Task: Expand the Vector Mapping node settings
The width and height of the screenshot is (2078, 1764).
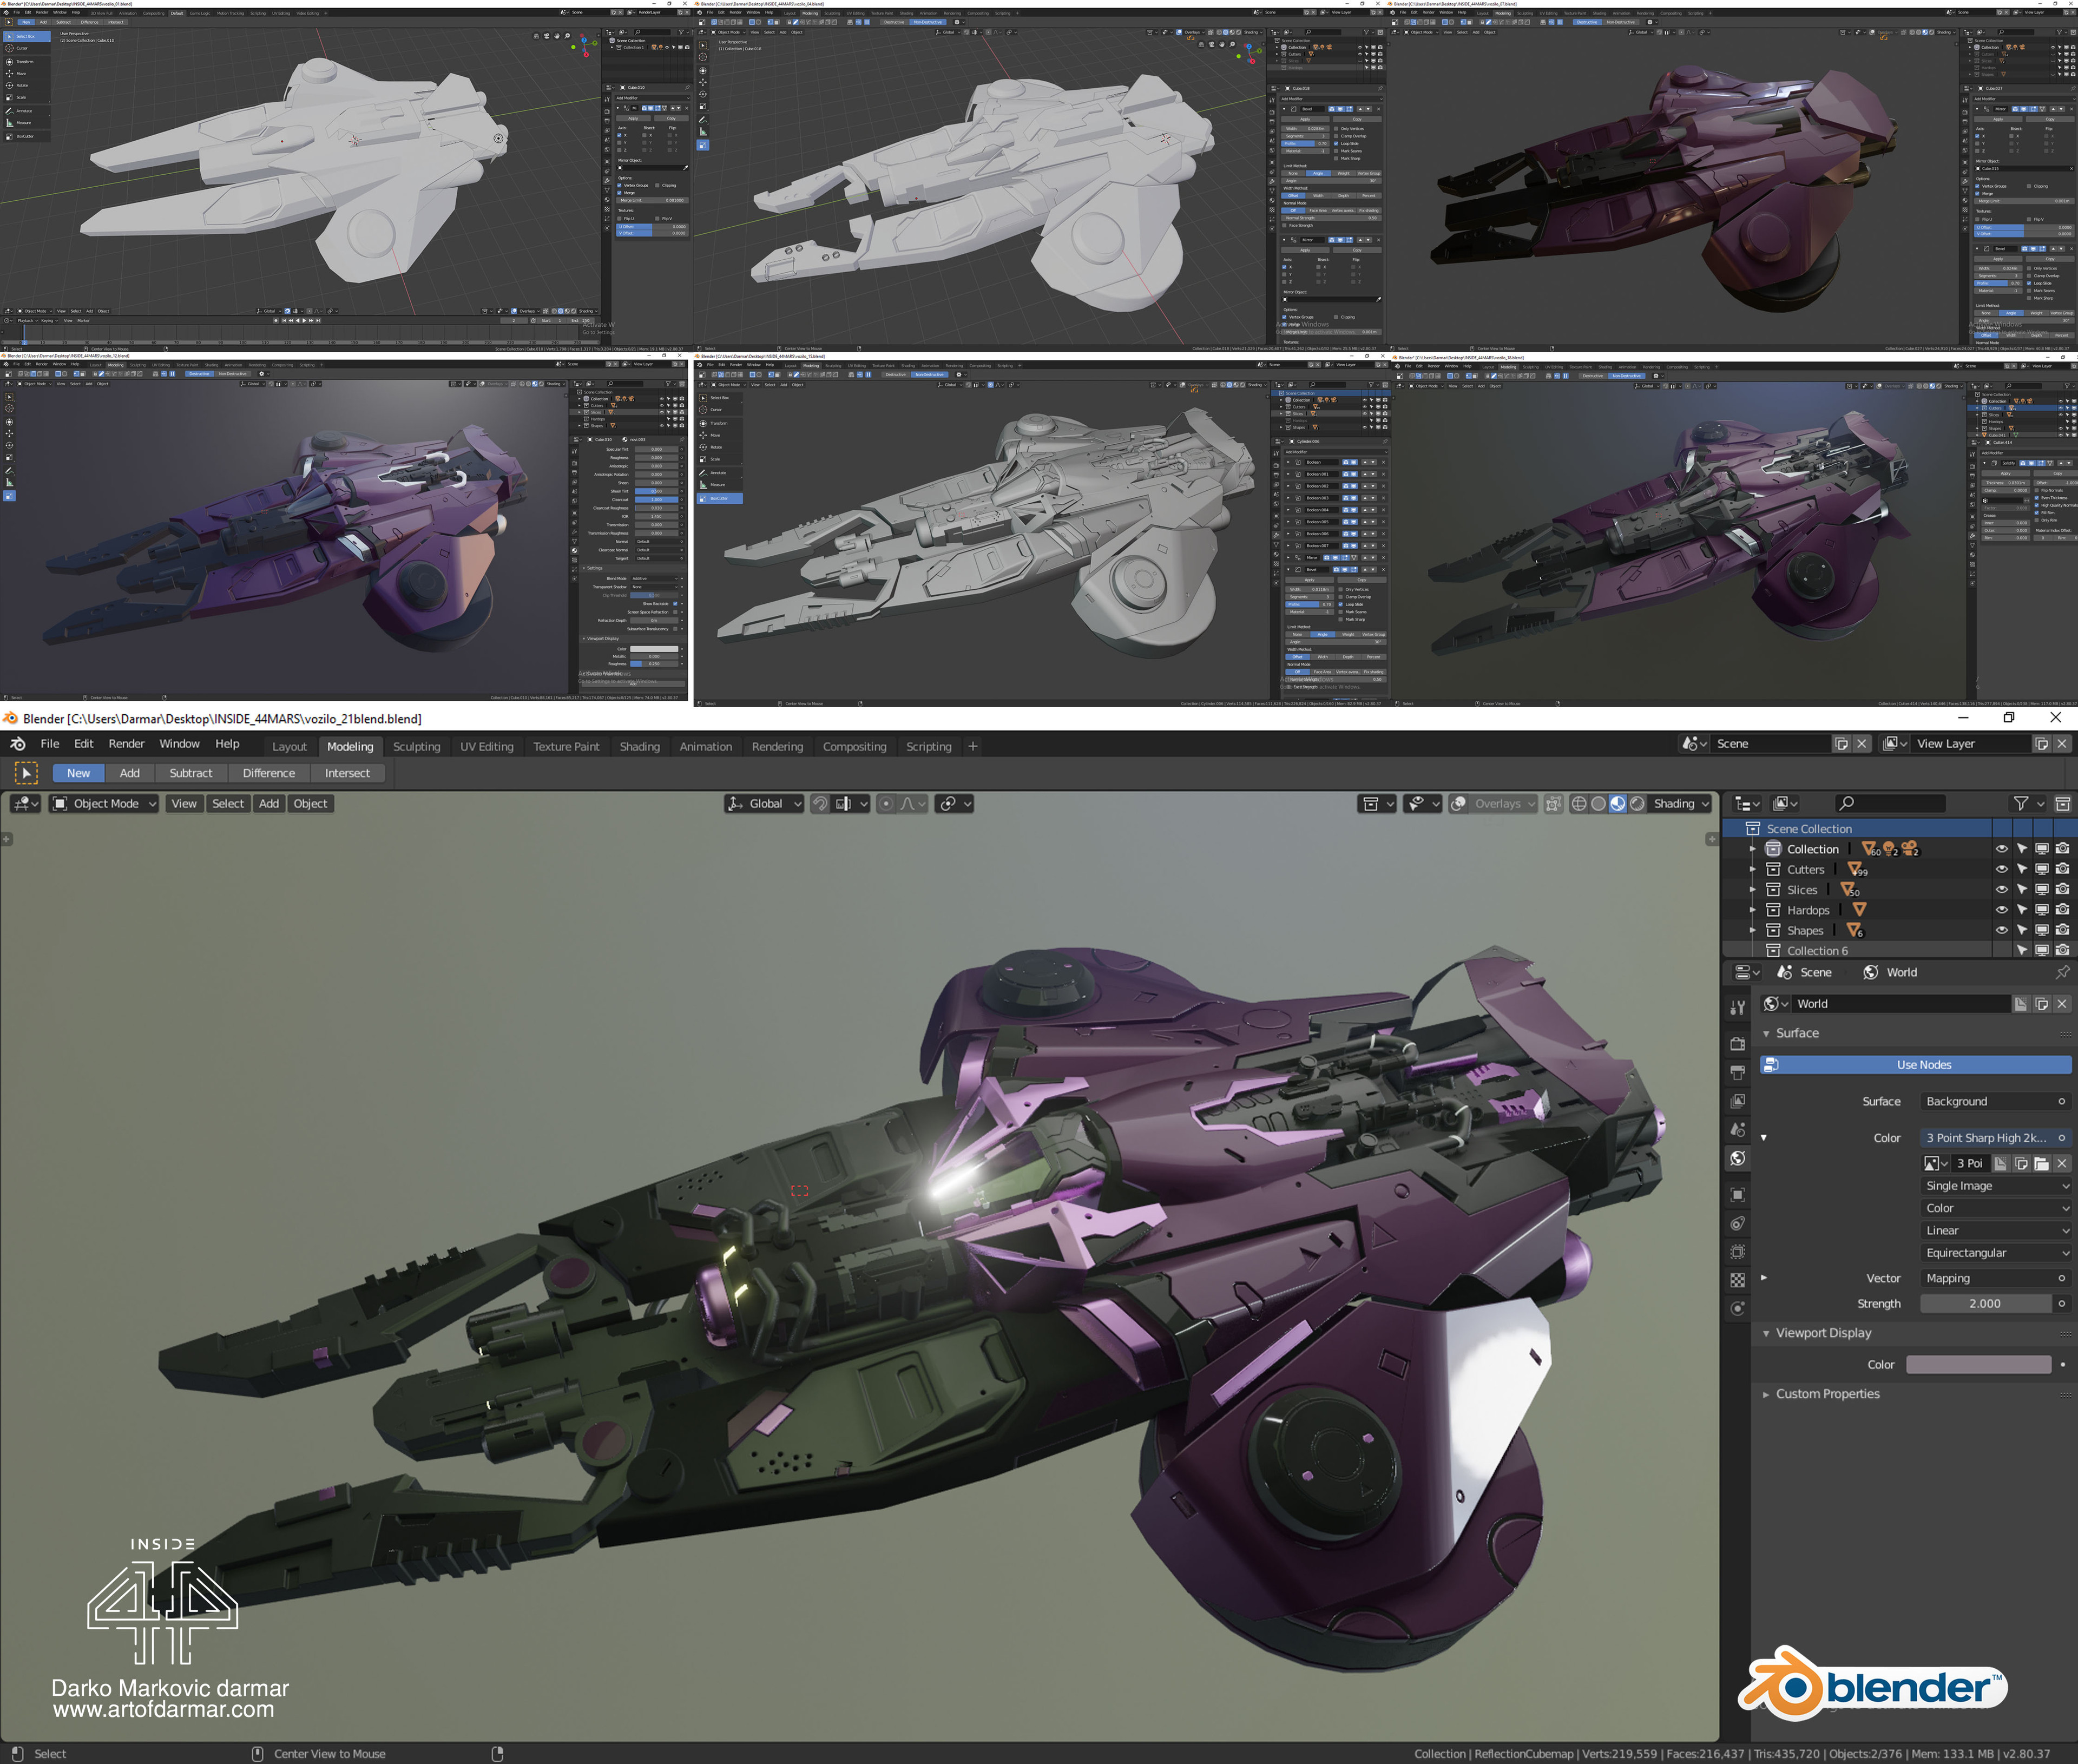Action: tap(1764, 1278)
